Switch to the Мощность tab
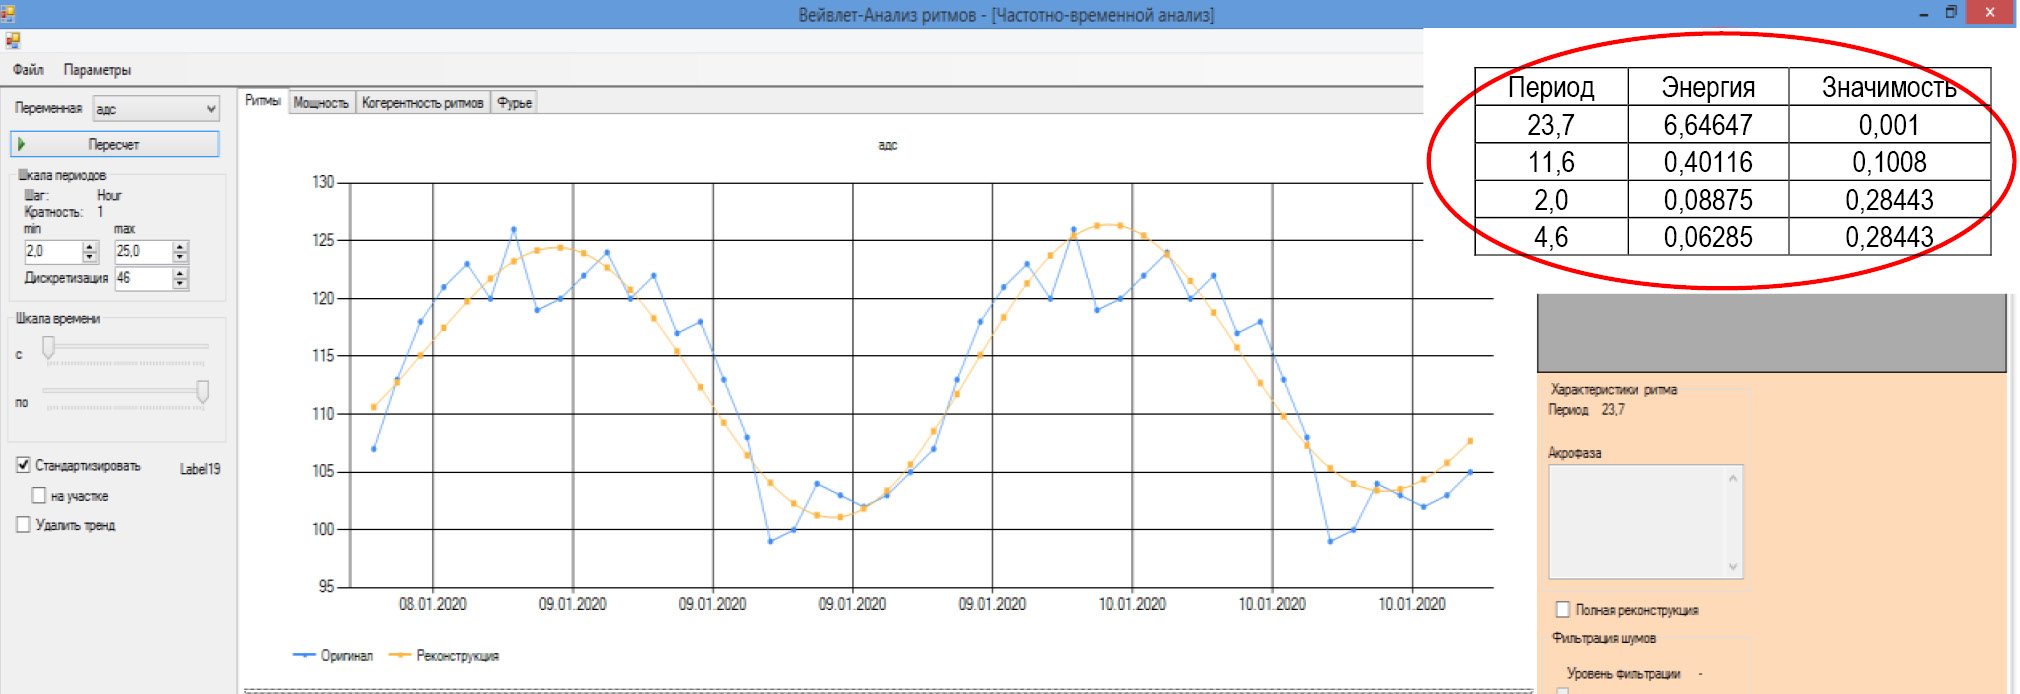2020x694 pixels. (321, 102)
